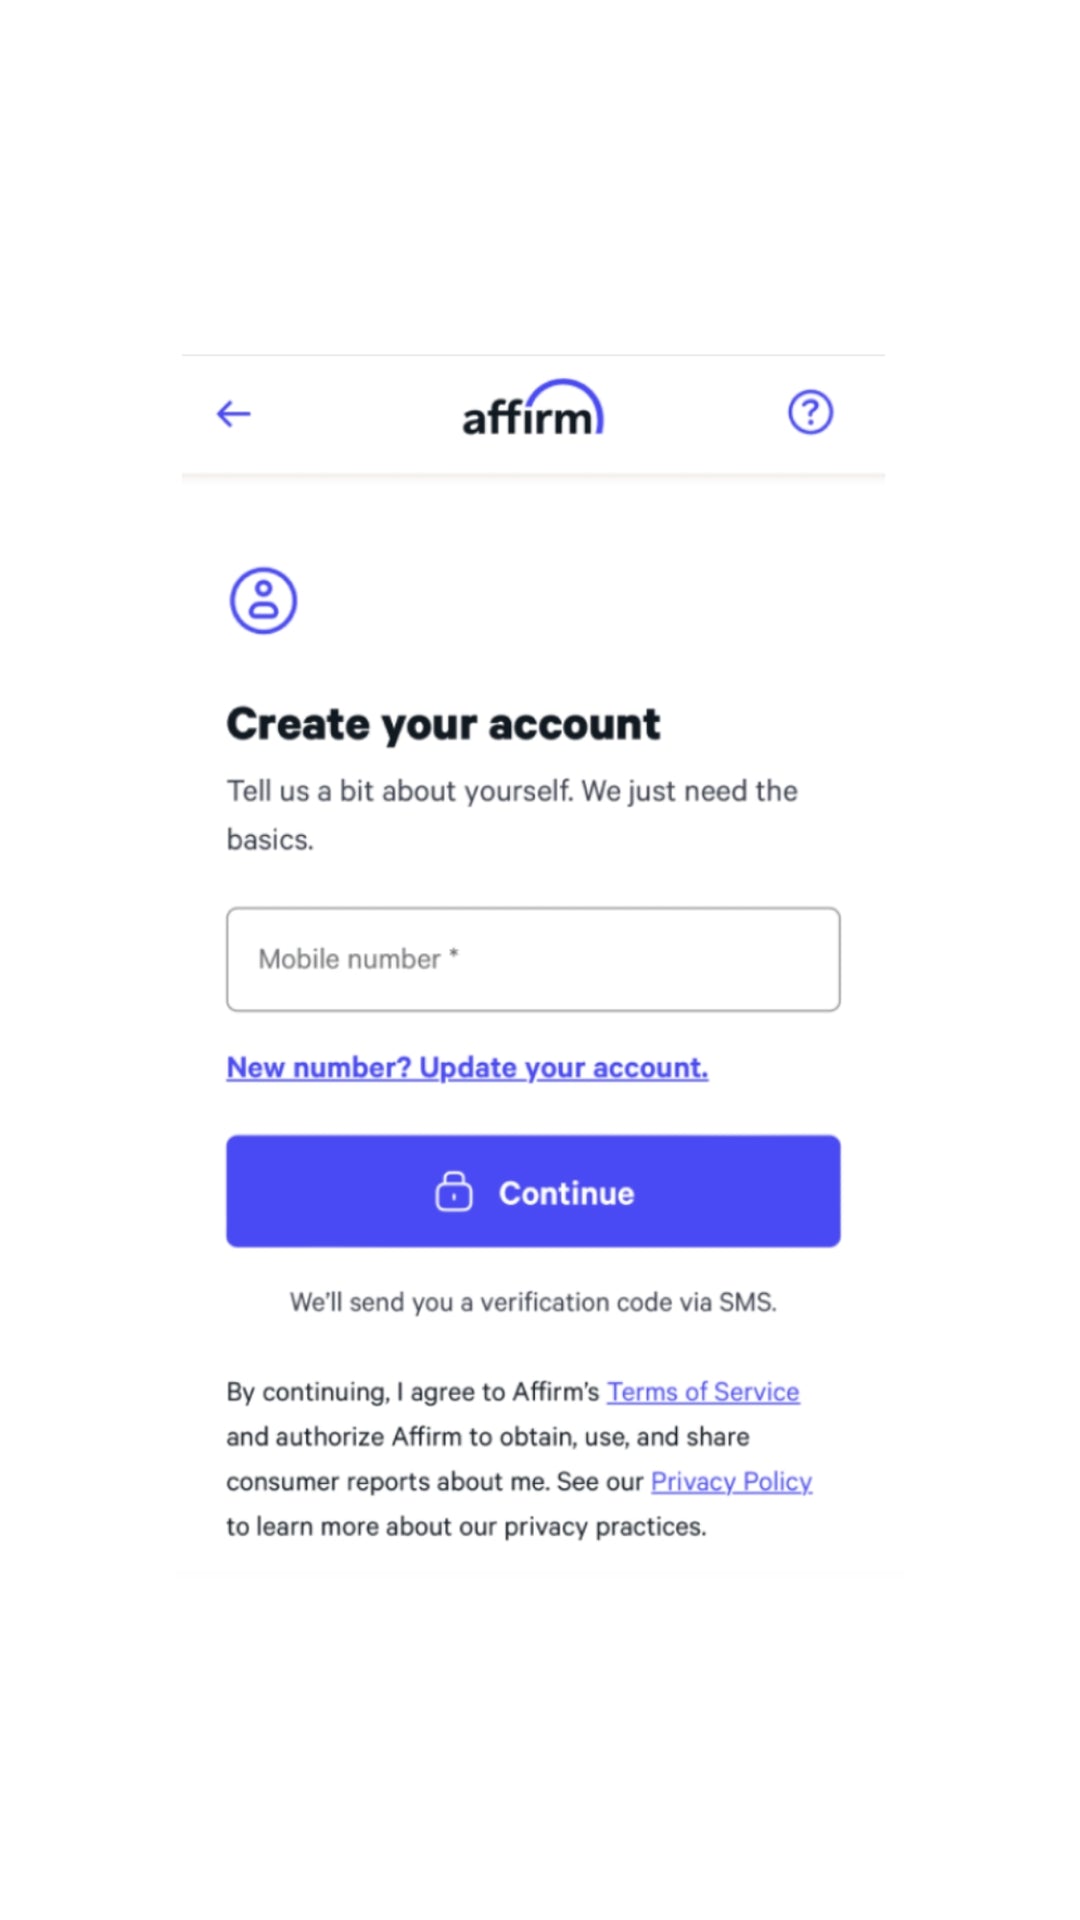The image size is (1080, 1920).
Task: Open 'New number? Update your account' link
Action: point(467,1068)
